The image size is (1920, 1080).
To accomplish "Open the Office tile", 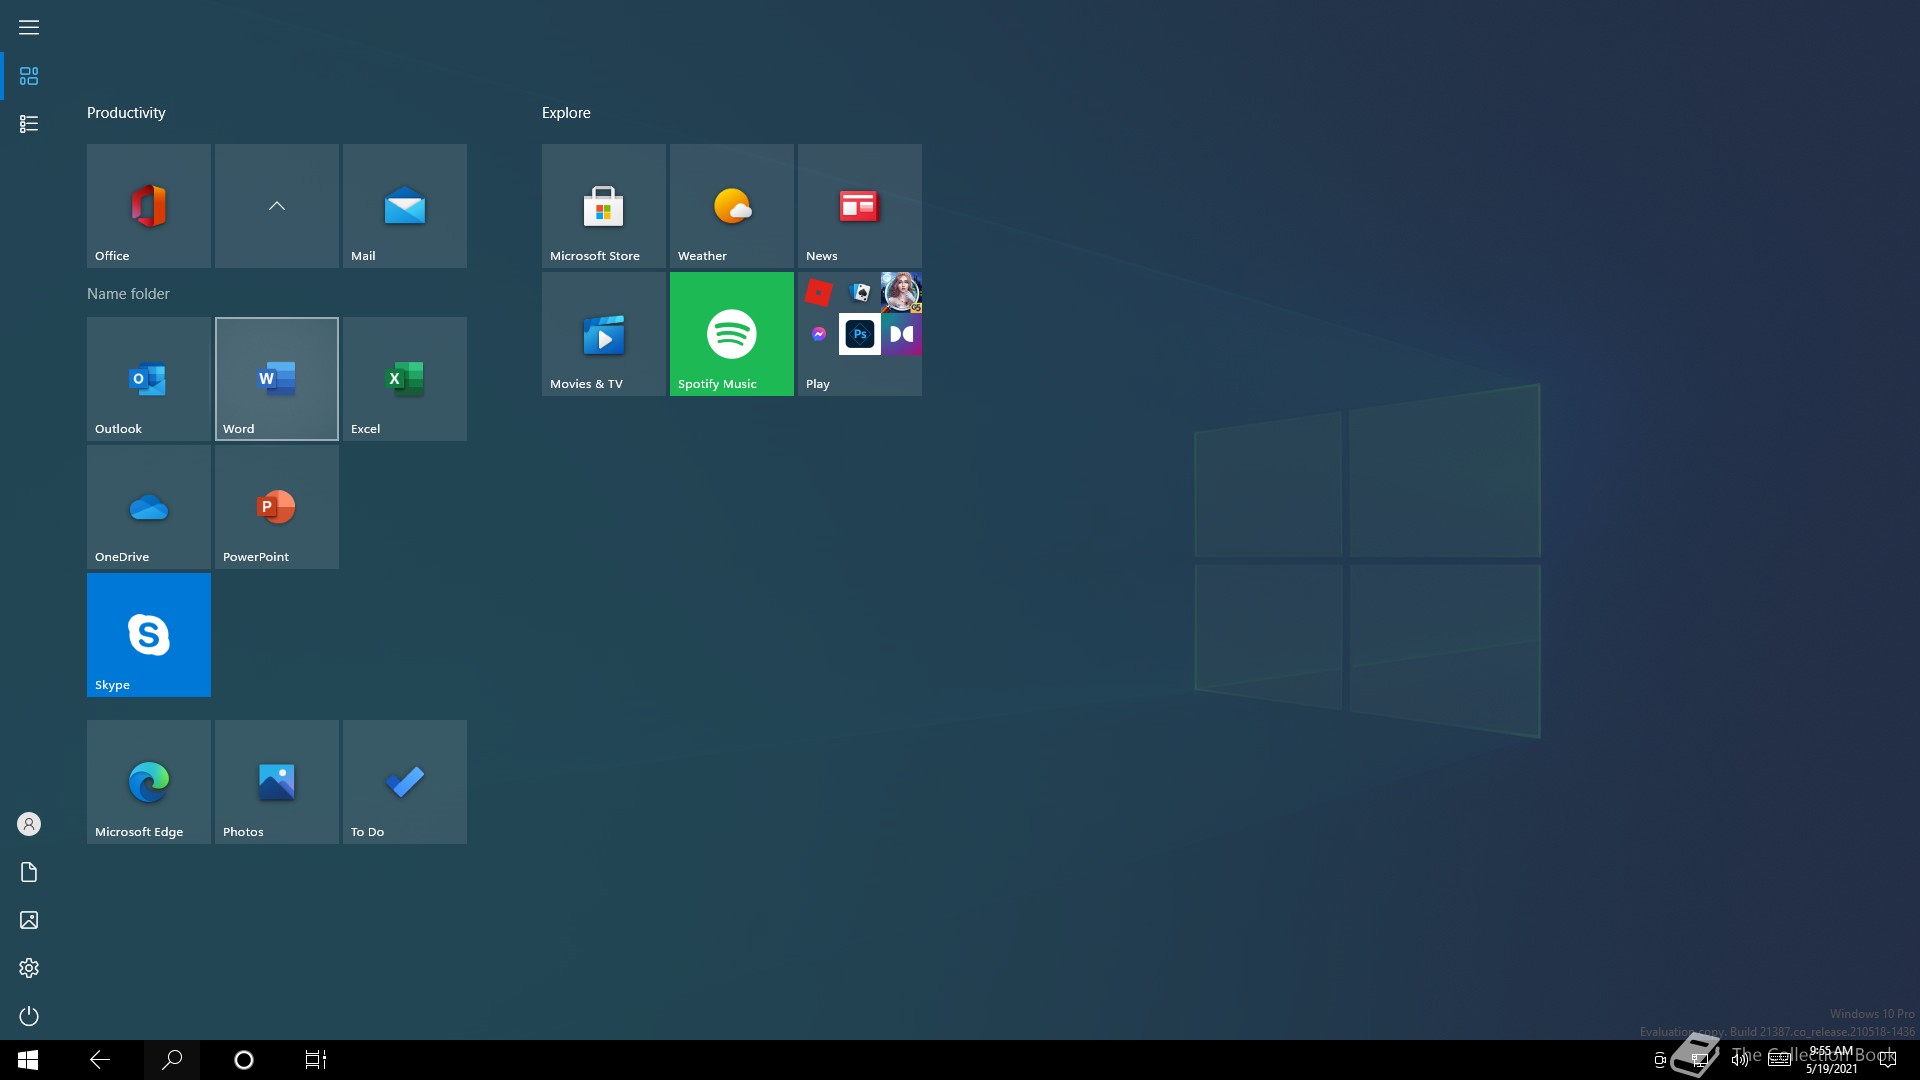I will 149,206.
